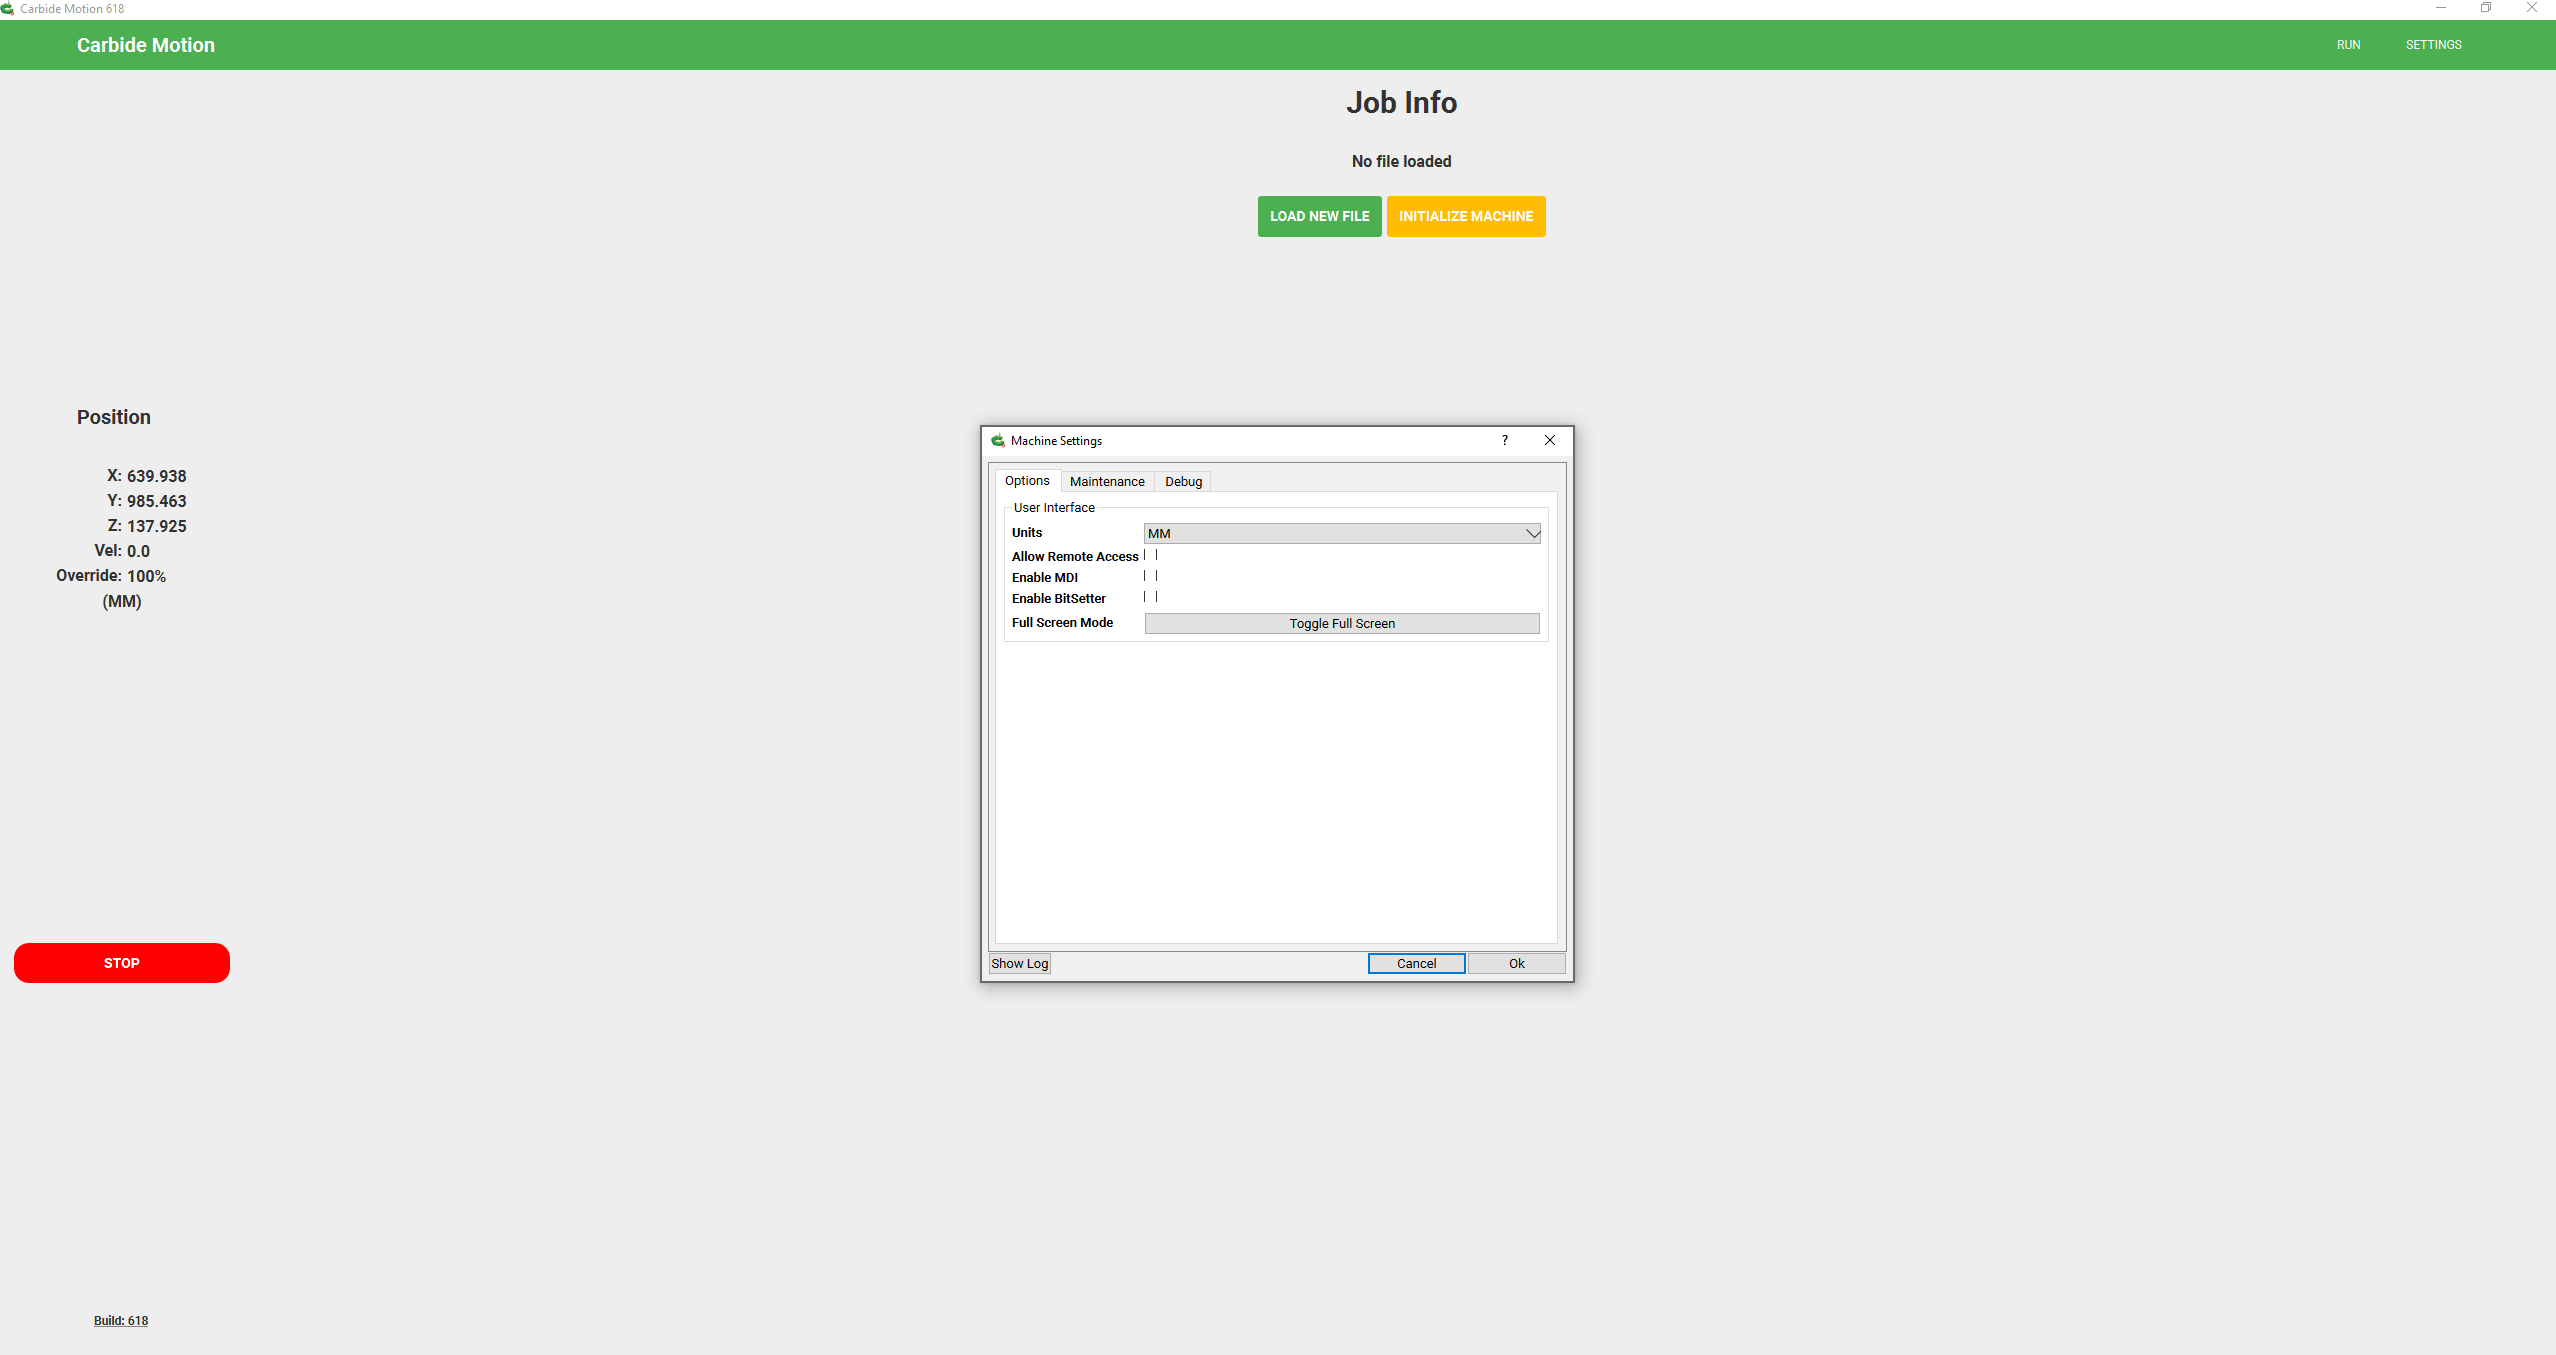Confirm settings with Ok button

(1516, 963)
